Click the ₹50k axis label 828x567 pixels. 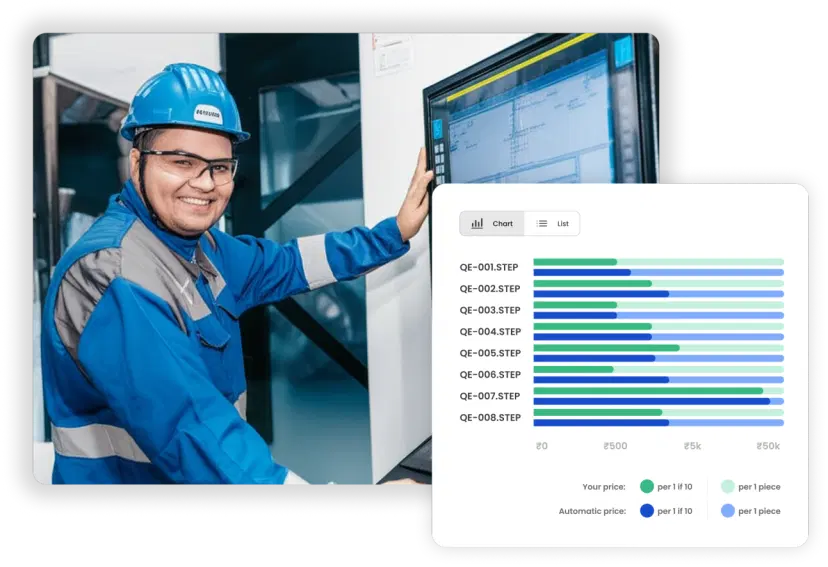[768, 446]
